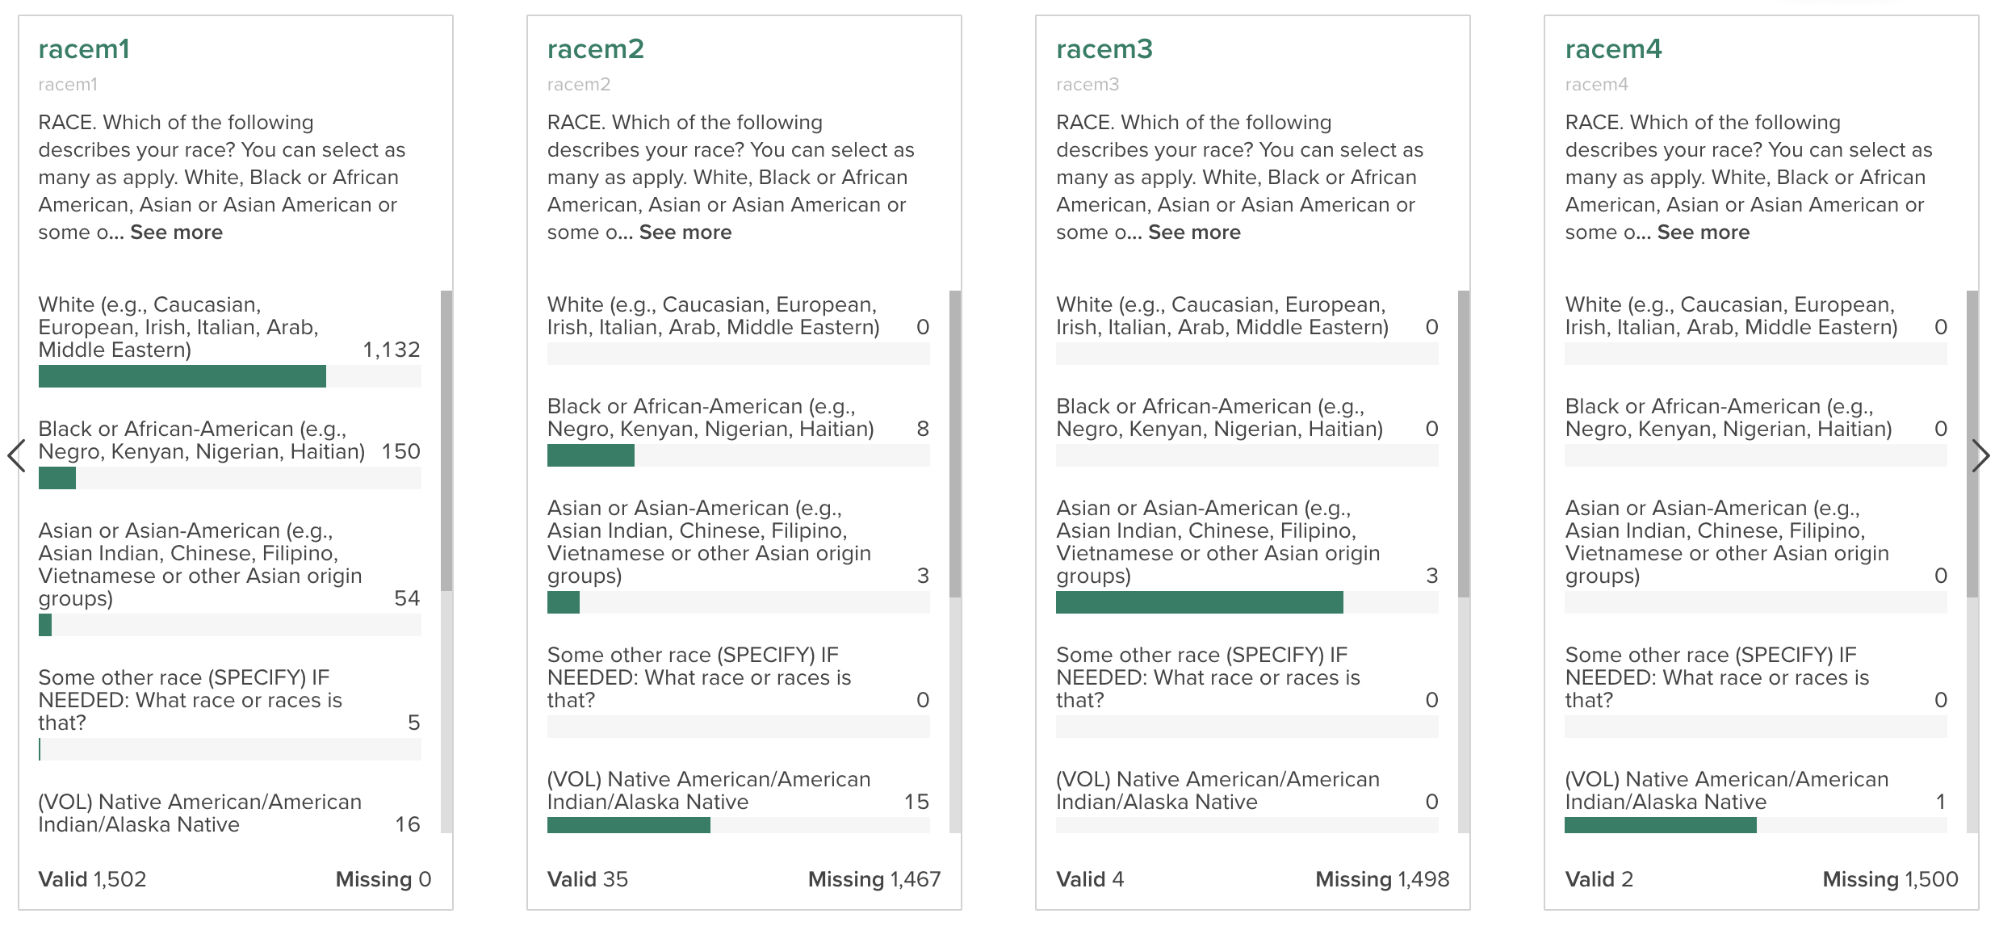The image size is (1999, 942).
Task: Expand racem2 description with See more
Action: [685, 232]
